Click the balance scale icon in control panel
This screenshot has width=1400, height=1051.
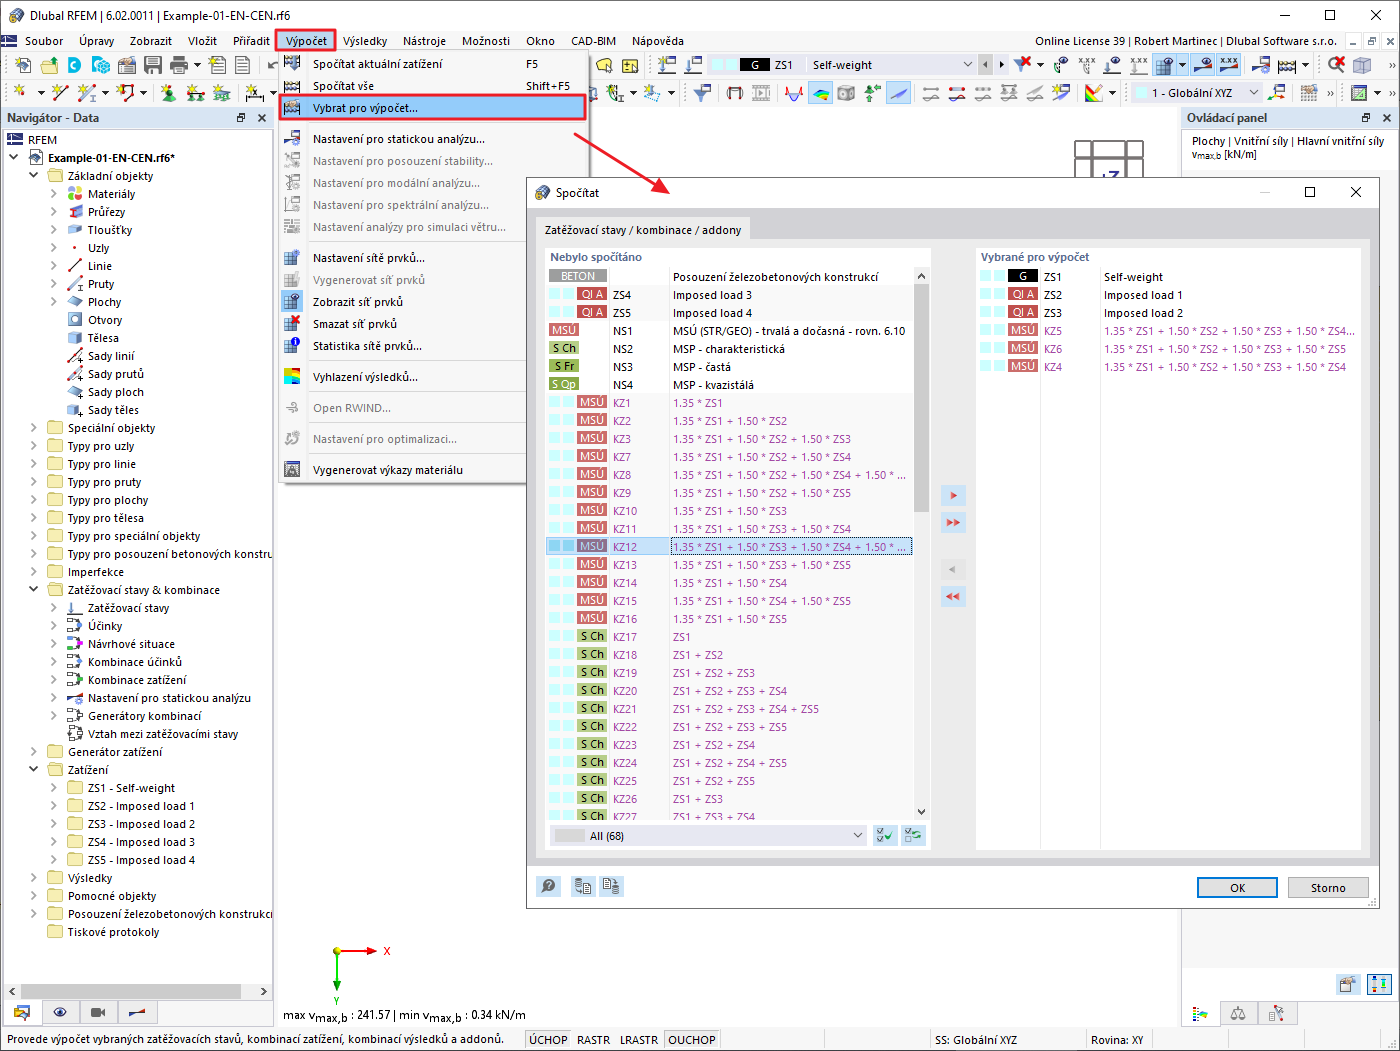pos(1238,1013)
